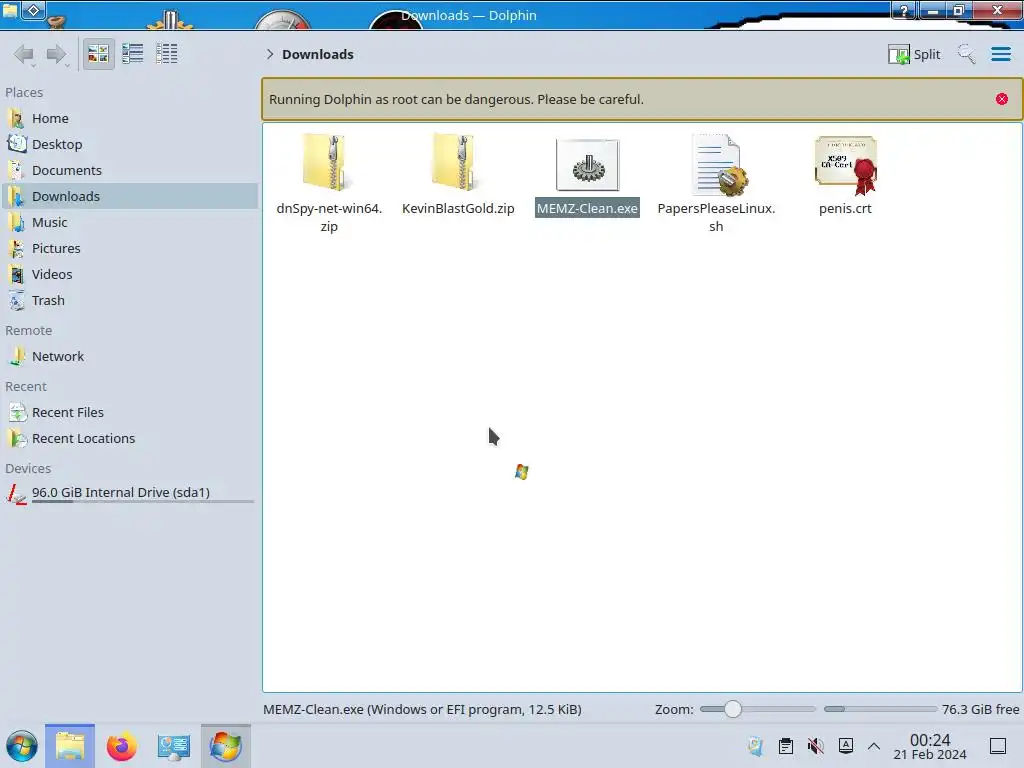Click the window help question-mark button
The image size is (1024, 768).
(x=904, y=10)
